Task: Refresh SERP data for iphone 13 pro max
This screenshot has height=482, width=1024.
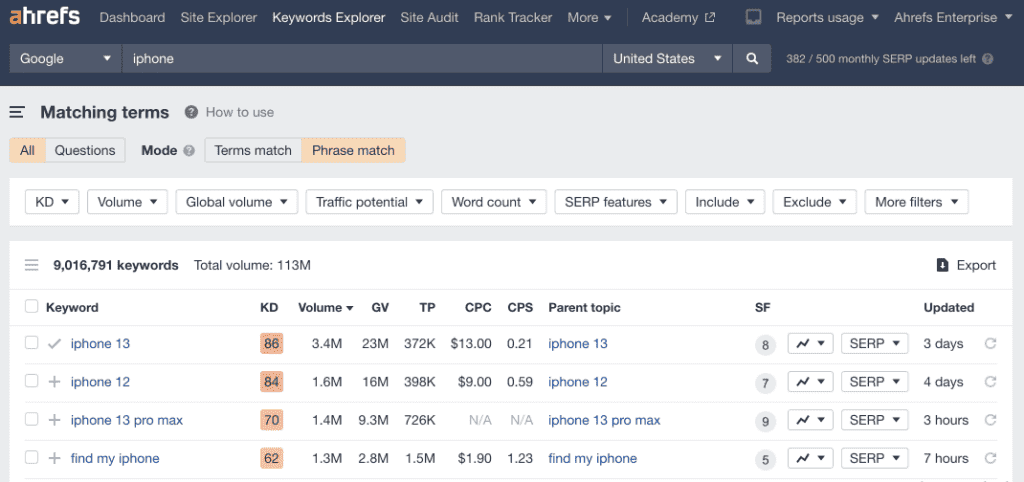Action: (990, 420)
